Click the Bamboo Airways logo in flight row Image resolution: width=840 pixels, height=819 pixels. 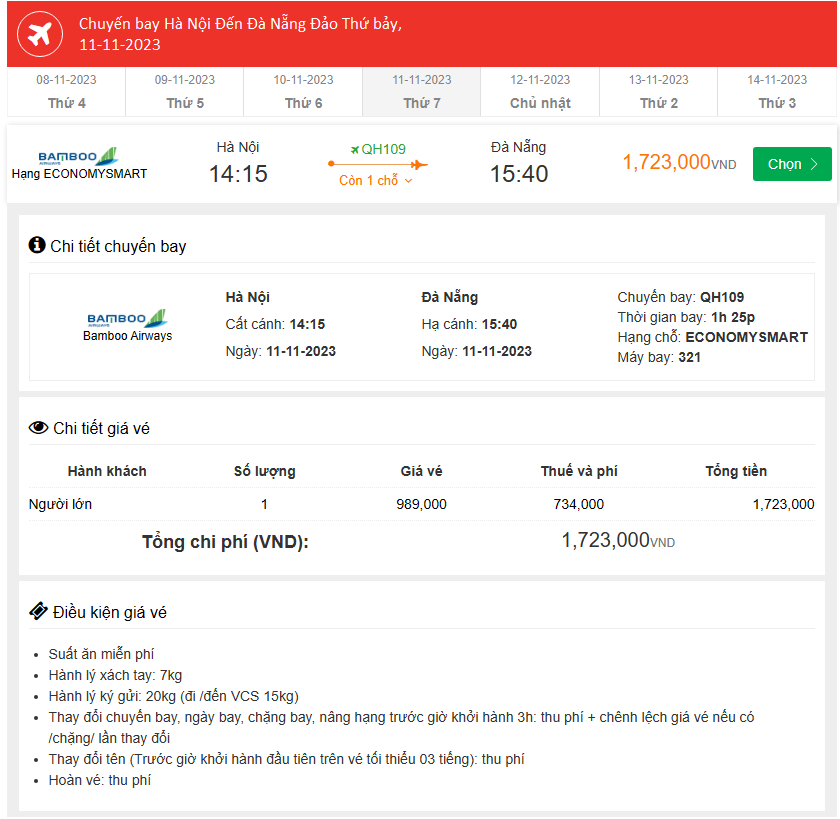[78, 156]
